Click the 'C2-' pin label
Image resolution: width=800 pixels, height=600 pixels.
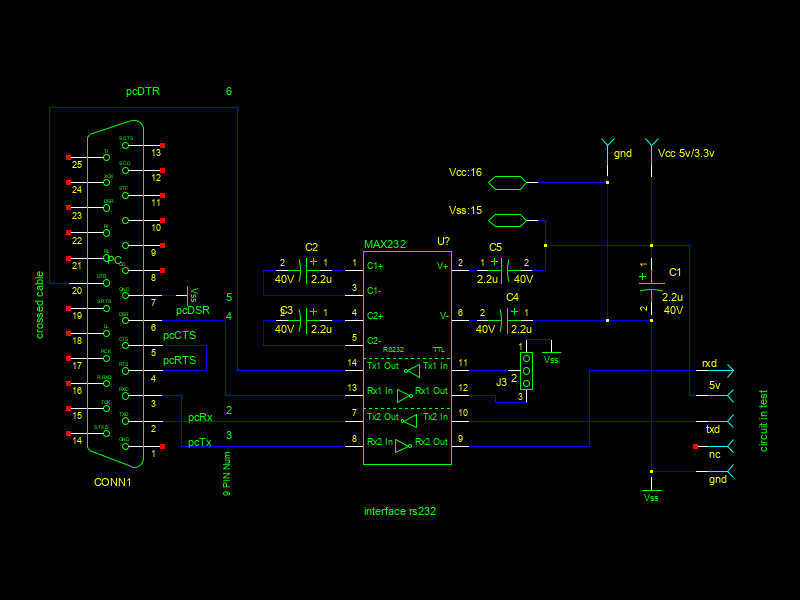point(374,341)
